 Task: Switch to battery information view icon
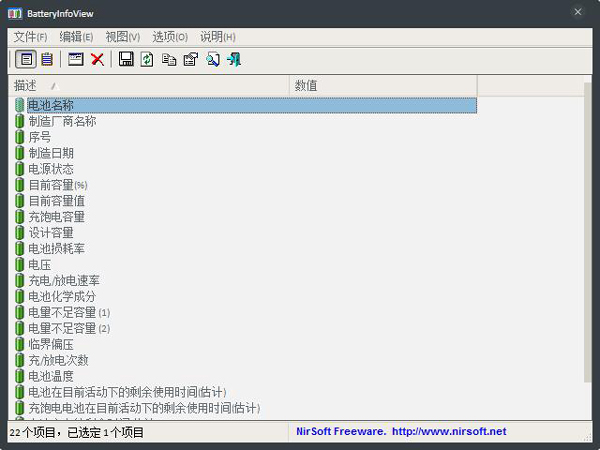click(26, 59)
